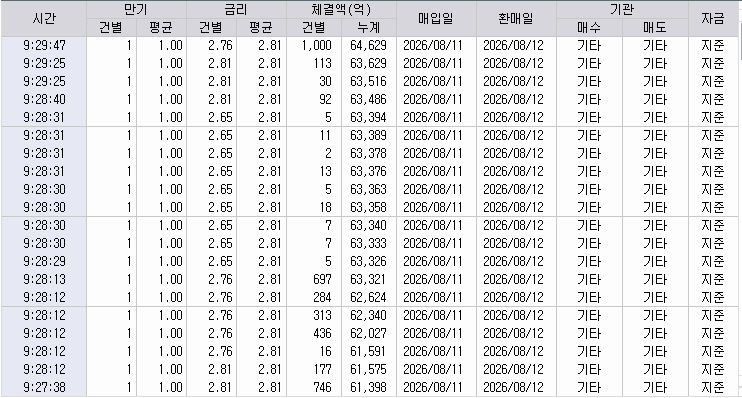Select cumulative value 63,516

tap(368, 81)
